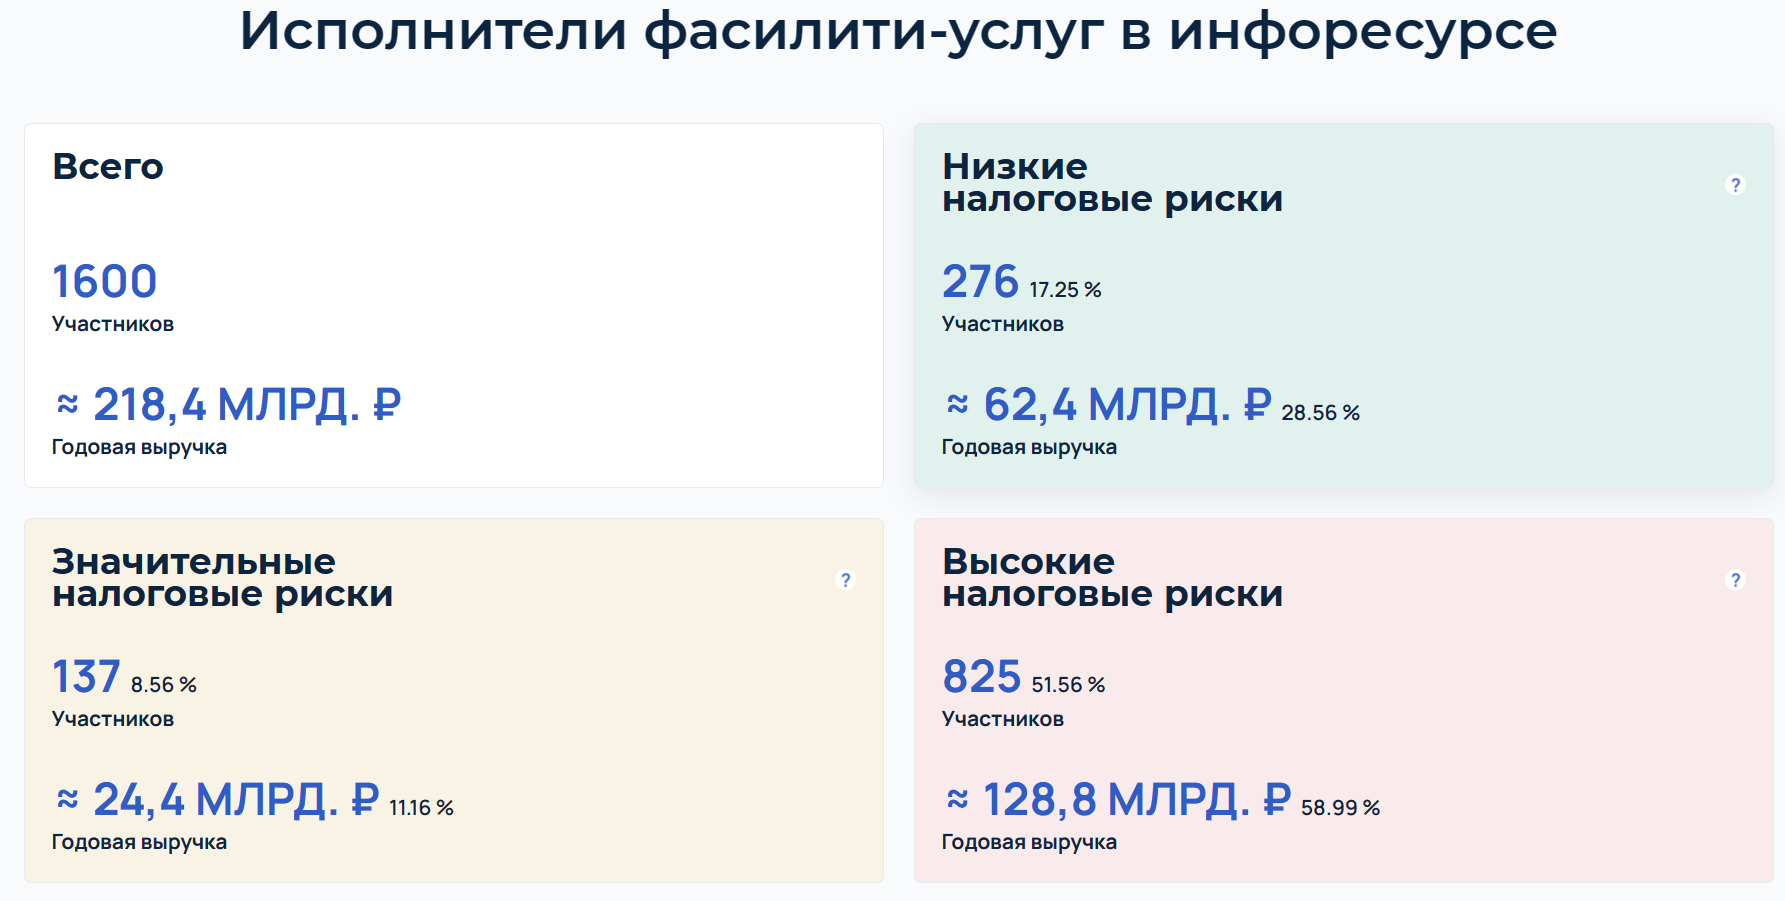Screen dimensions: 1785x901
Task: Click the 1600 participants number
Action: [x=105, y=281]
